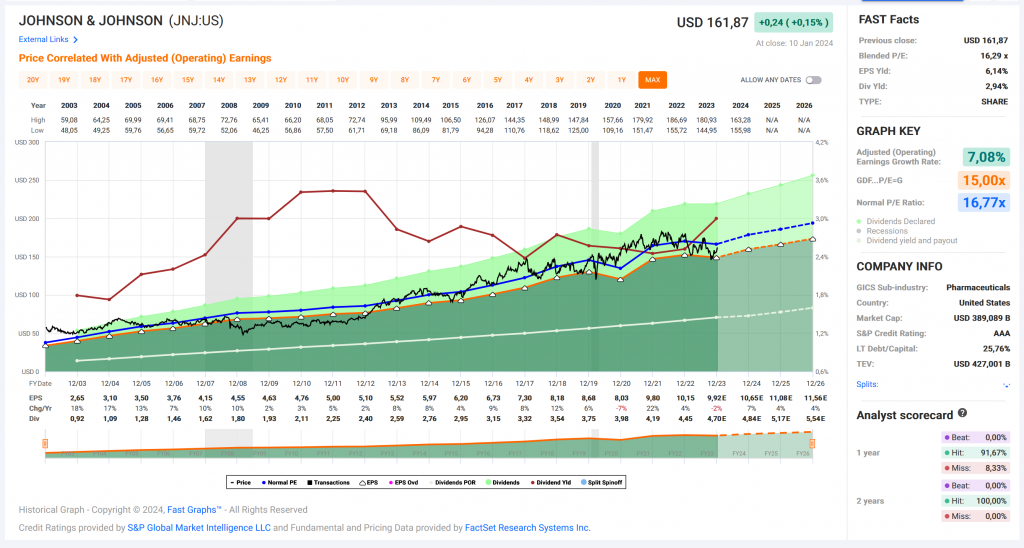Select the MAX time range
The width and height of the screenshot is (1024, 548).
click(652, 80)
